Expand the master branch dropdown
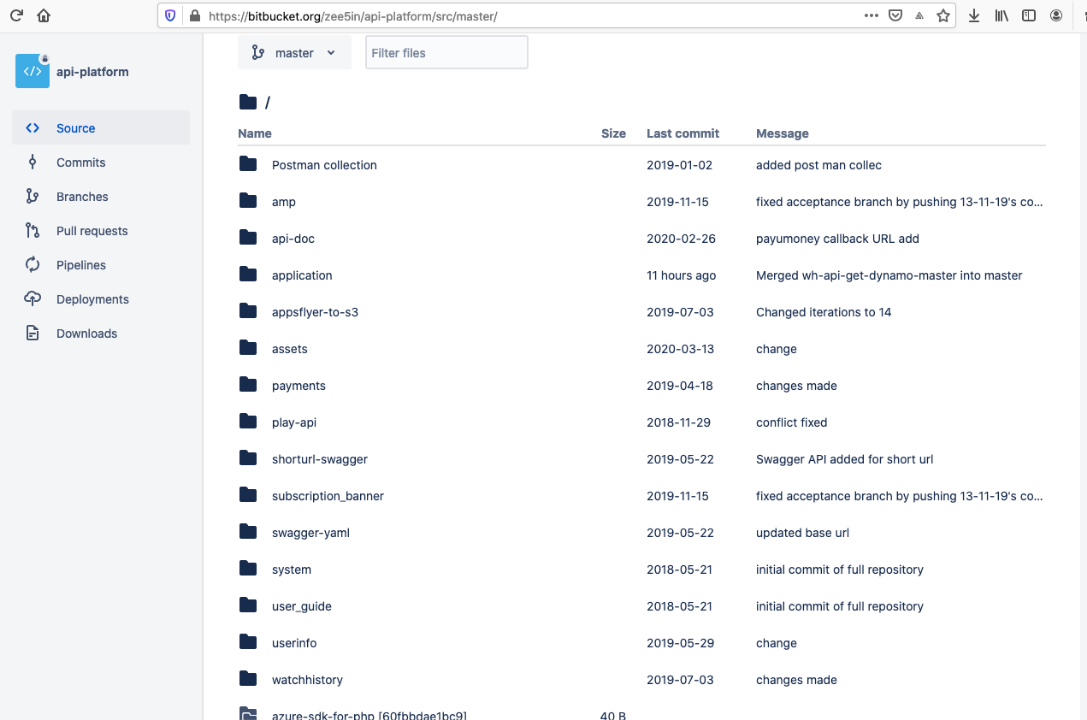This screenshot has width=1087, height=720. coord(294,53)
